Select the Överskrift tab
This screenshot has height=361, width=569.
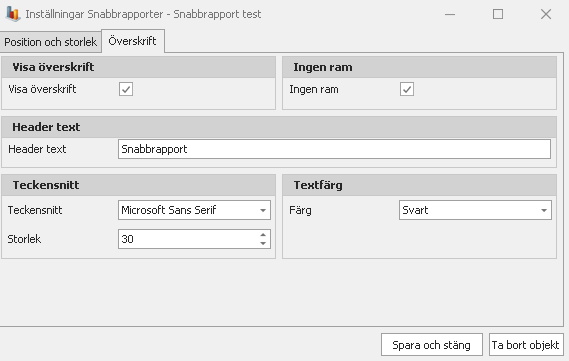pos(132,41)
